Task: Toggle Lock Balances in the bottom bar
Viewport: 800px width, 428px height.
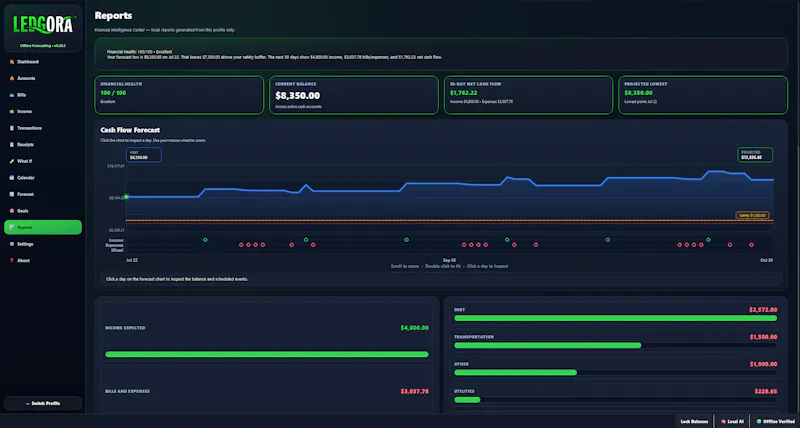Action: (694, 421)
